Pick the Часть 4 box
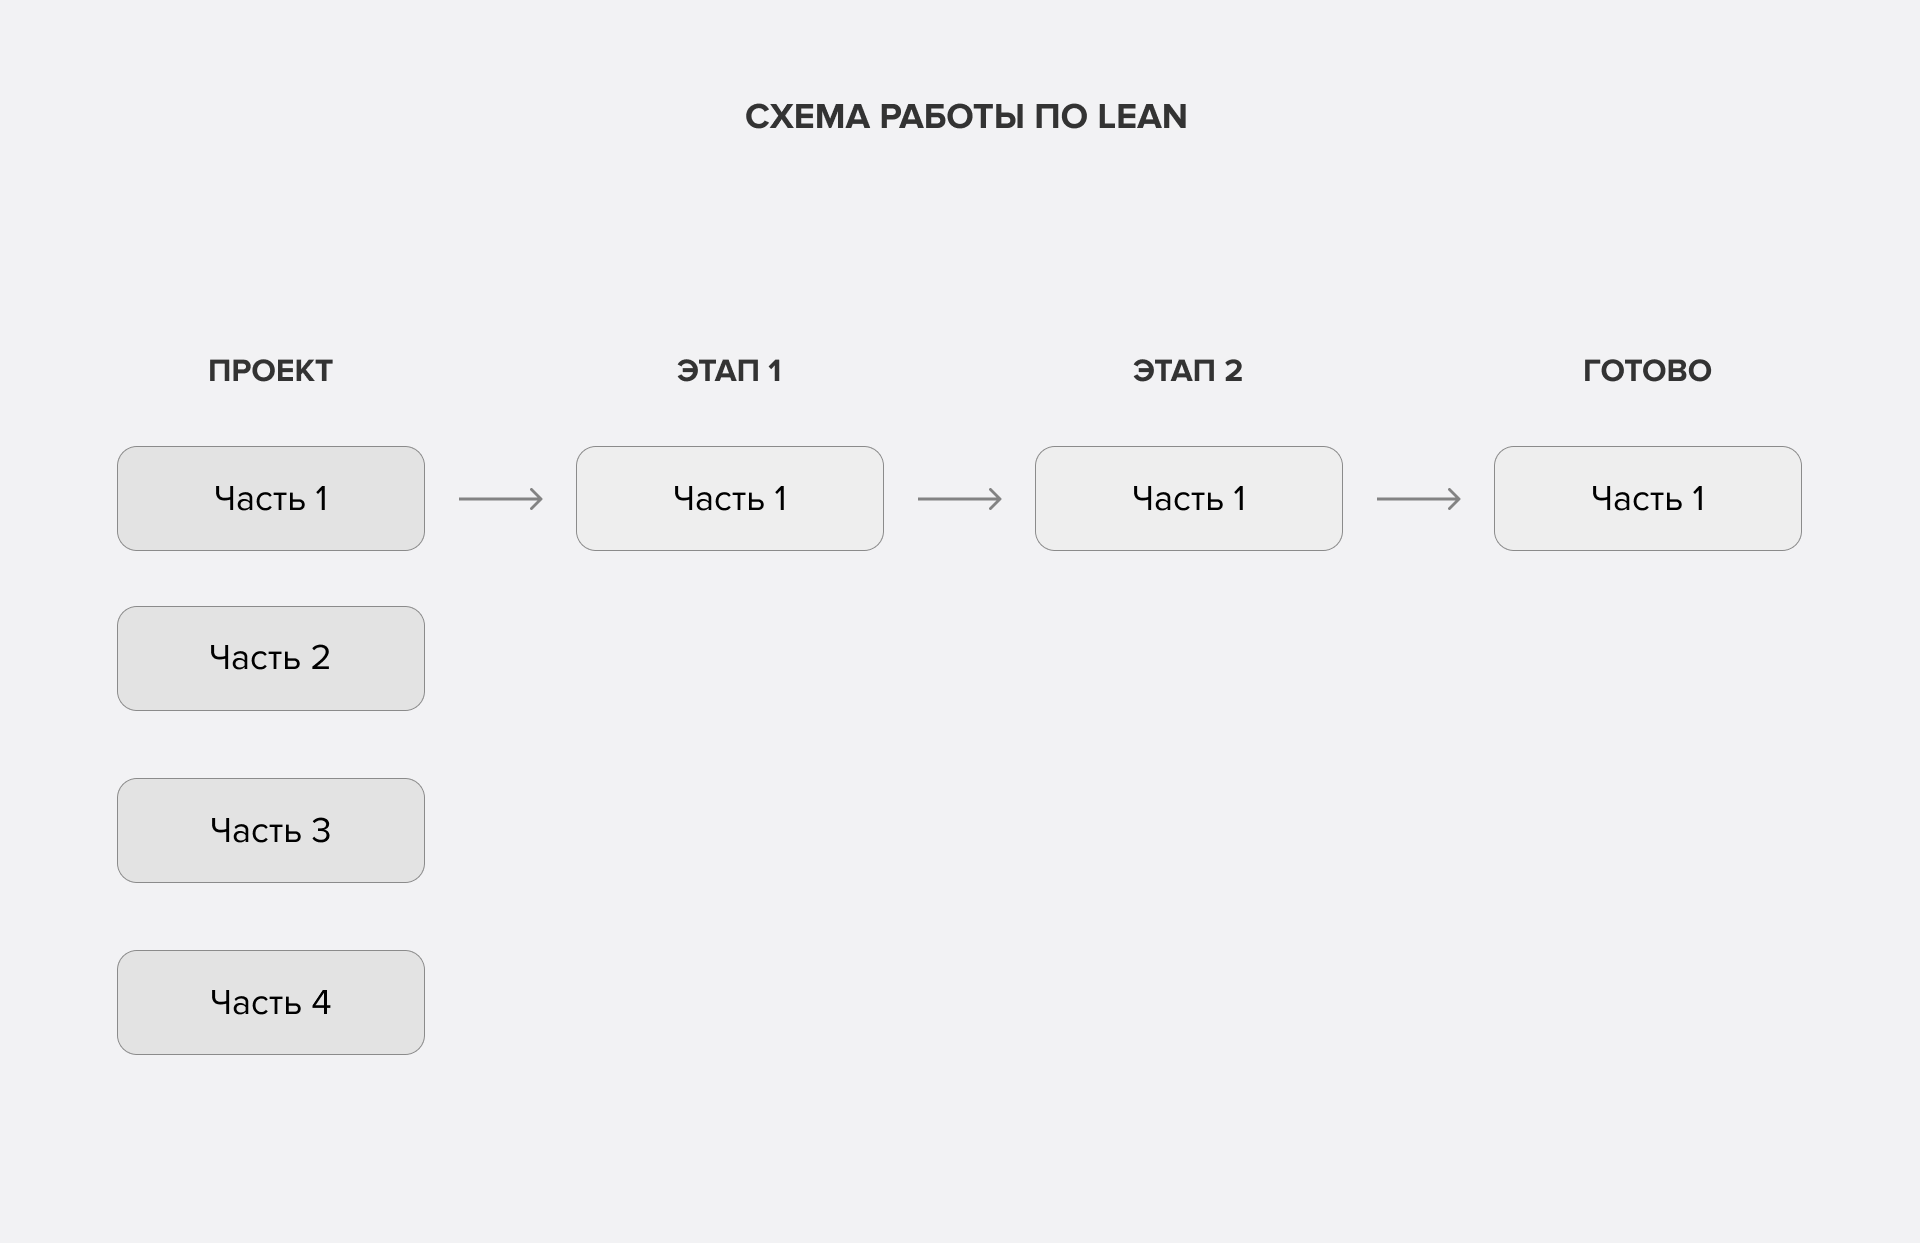The height and width of the screenshot is (1243, 1920). pos(271,1002)
